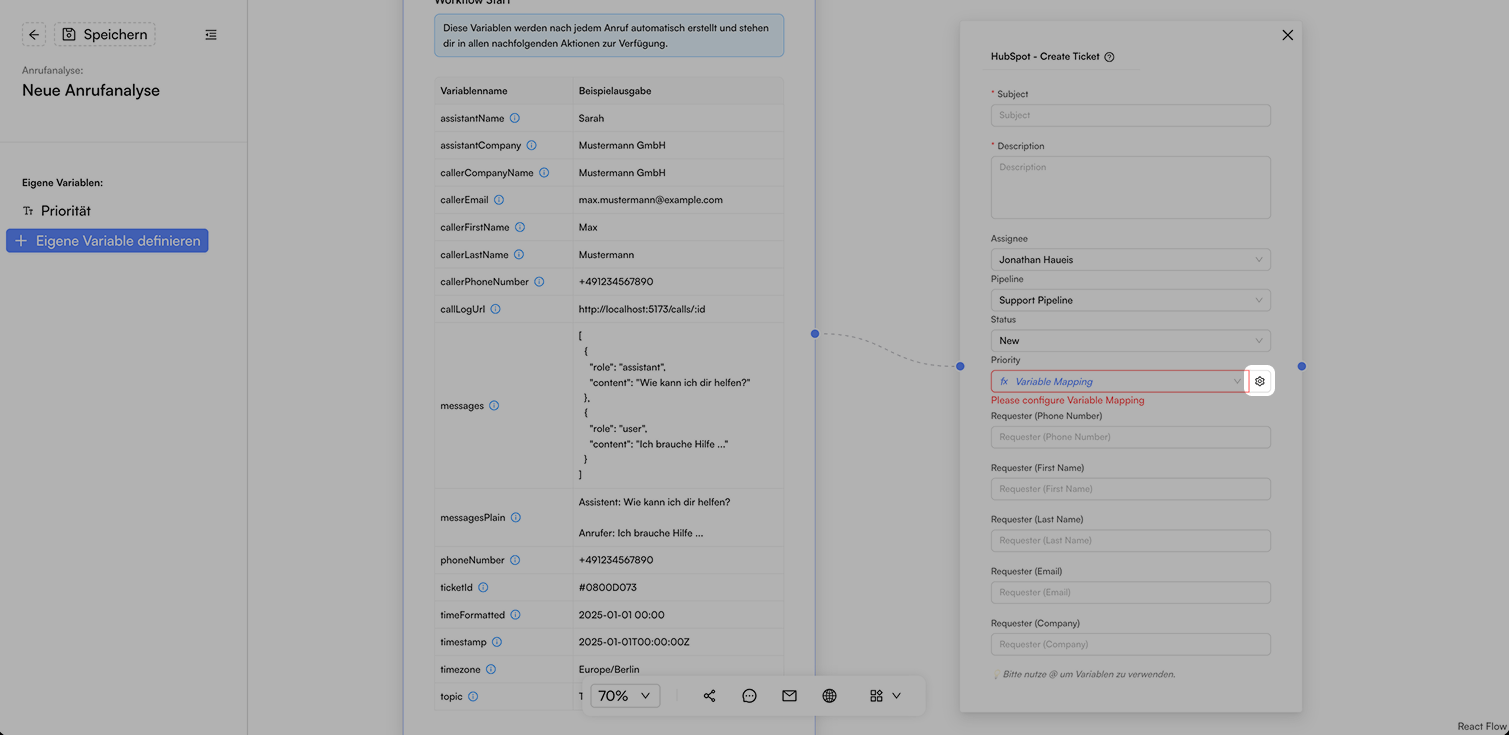Click the Sarah assistantName value
Viewport: 1509px width, 735px height.
591,118
